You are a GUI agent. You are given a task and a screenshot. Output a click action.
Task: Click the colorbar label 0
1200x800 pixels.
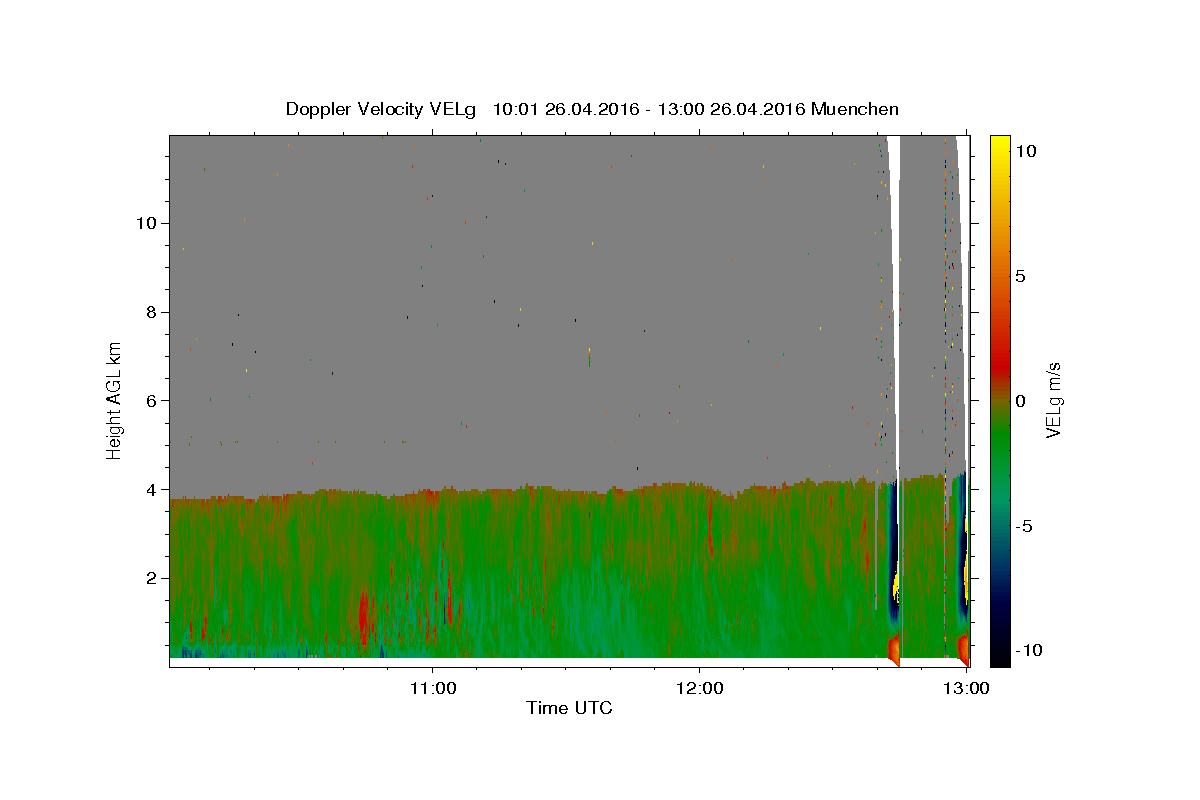tap(1019, 401)
